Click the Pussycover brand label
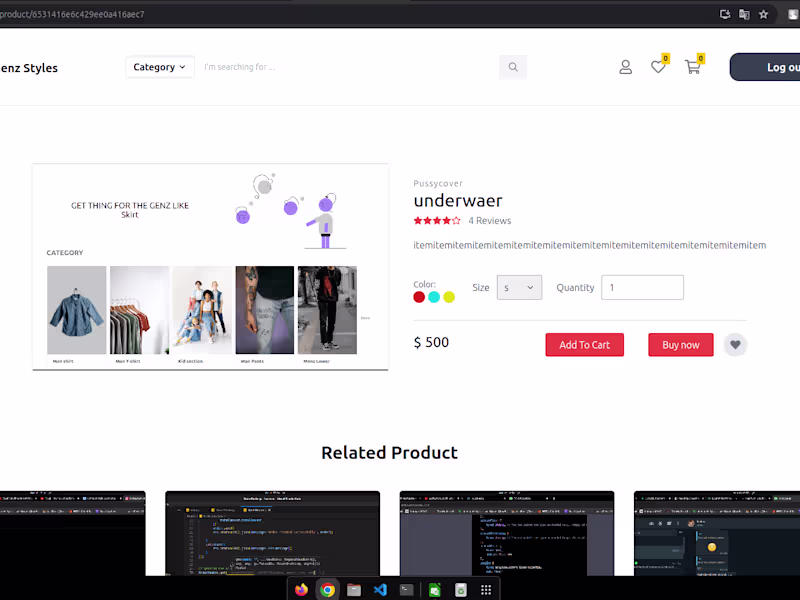The image size is (800, 600). coord(438,183)
